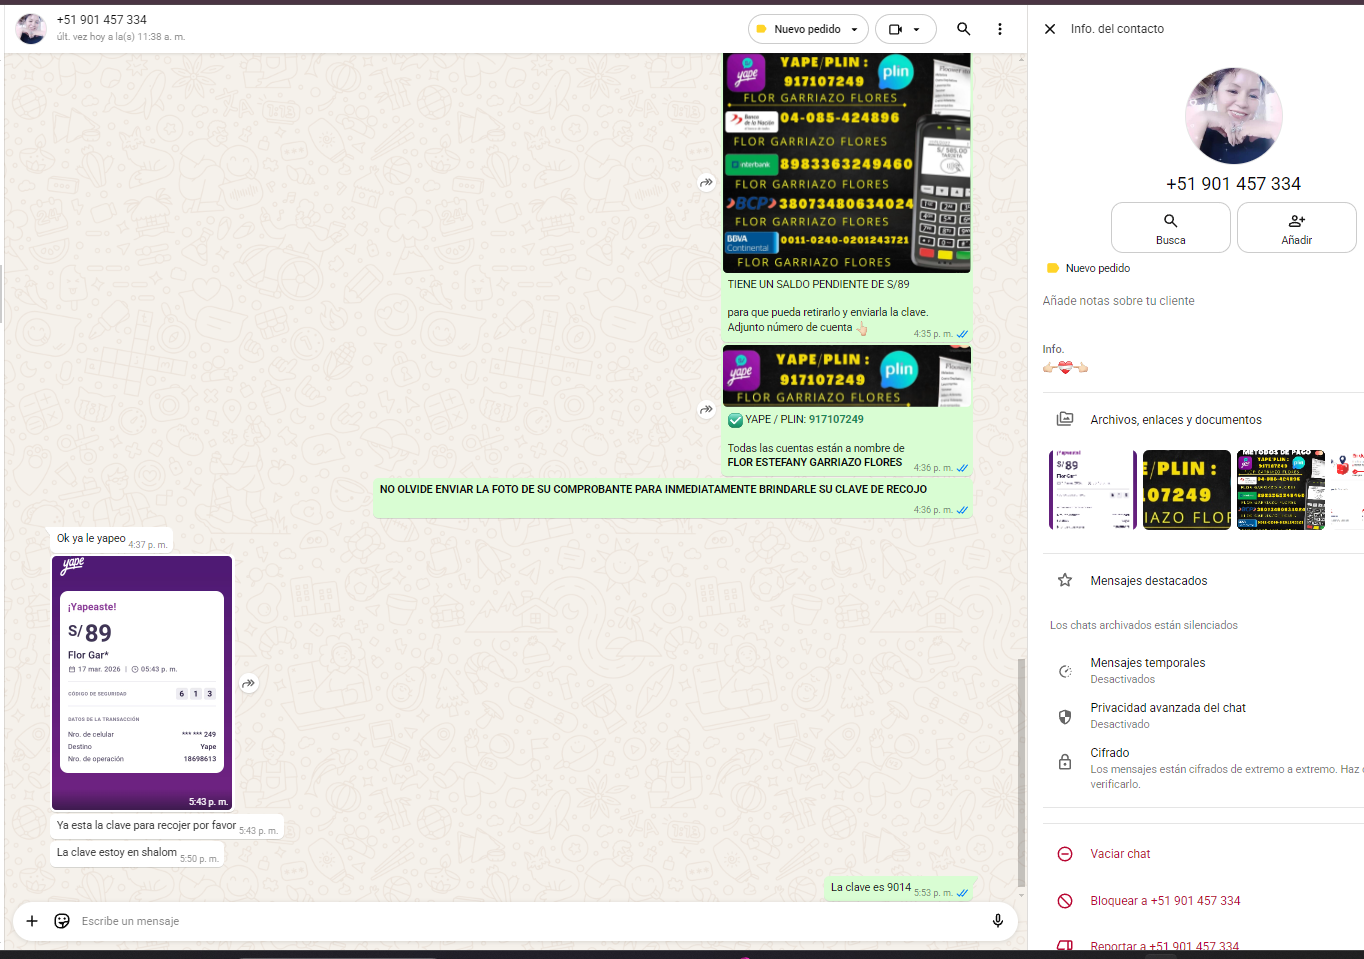The image size is (1364, 959).
Task: Click the plus attach icon
Action: click(32, 921)
